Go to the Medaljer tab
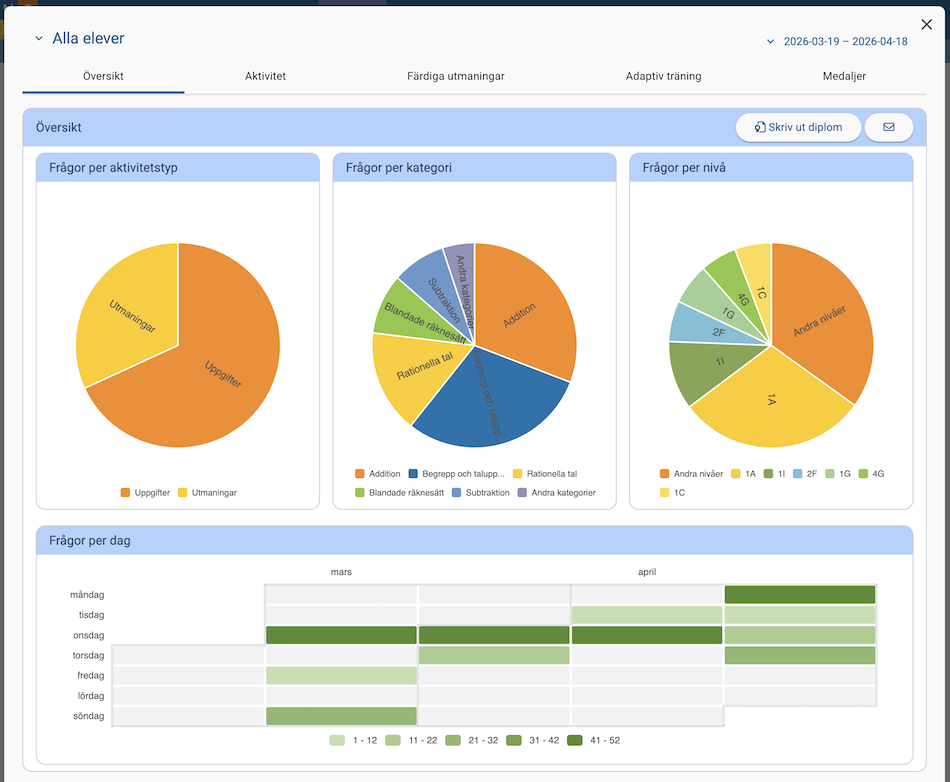Viewport: 950px width, 782px height. (844, 76)
